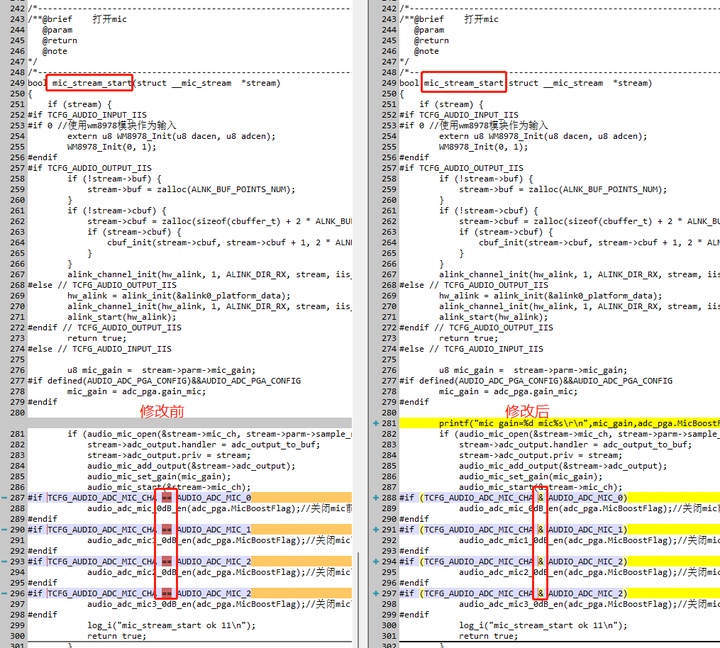
Task: Click line number 249 in left pane gutter
Action: pyautogui.click(x=17, y=83)
